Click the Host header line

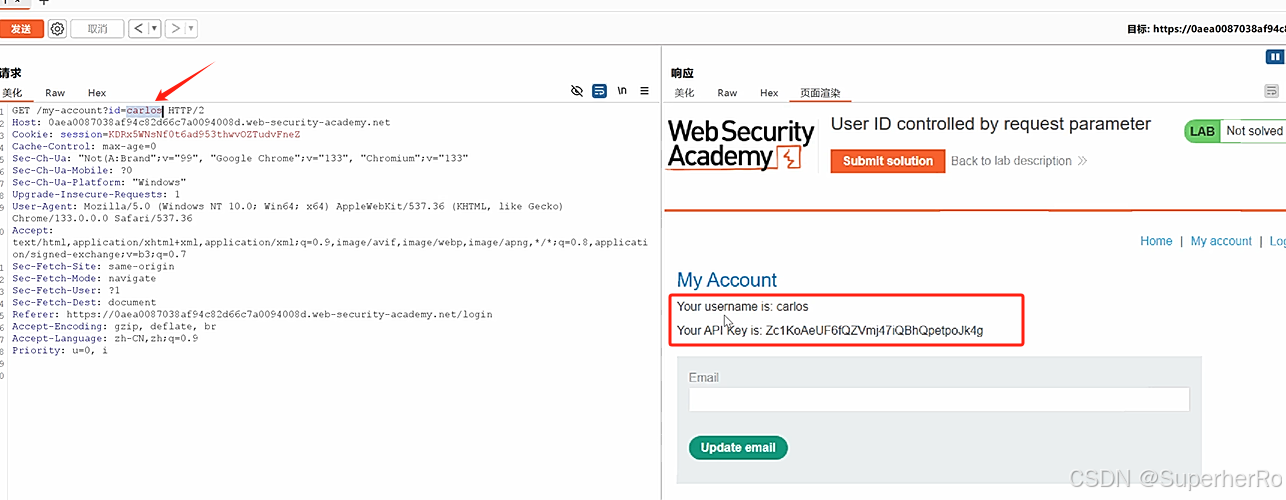[201, 122]
